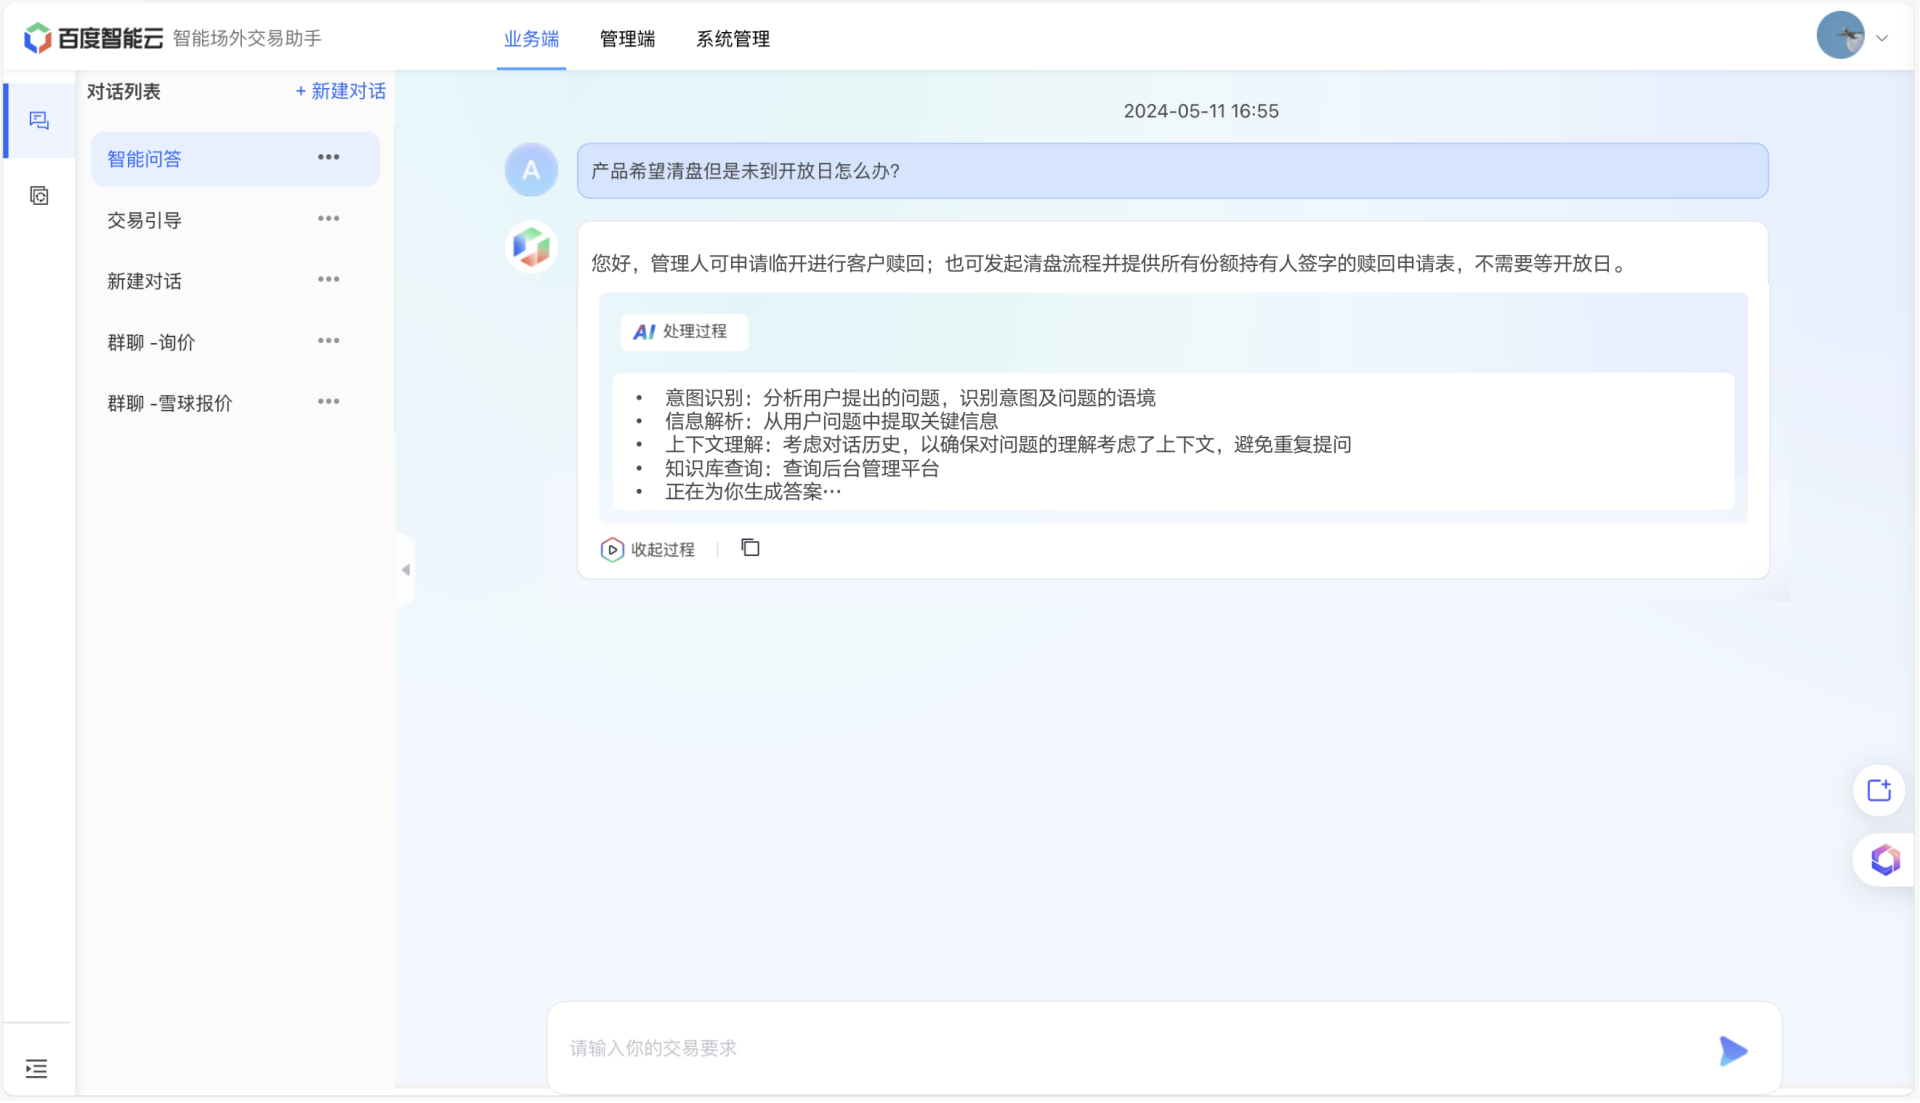
Task: Switch to the 业务端 tab
Action: pyautogui.click(x=531, y=39)
